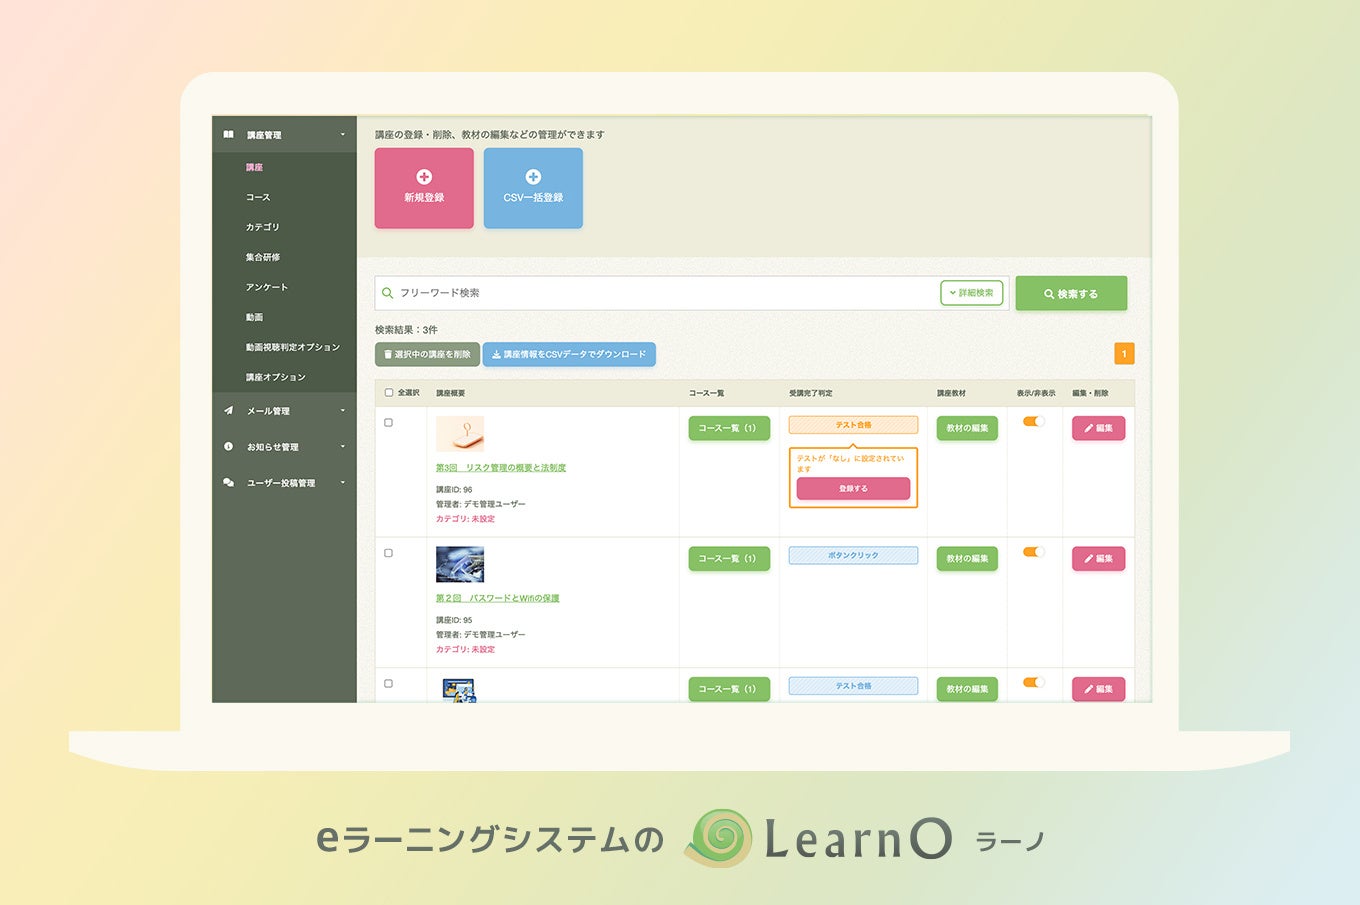1360x905 pixels.
Task: Open コース一覧 (1) for 第3回 lecture
Action: click(x=729, y=428)
